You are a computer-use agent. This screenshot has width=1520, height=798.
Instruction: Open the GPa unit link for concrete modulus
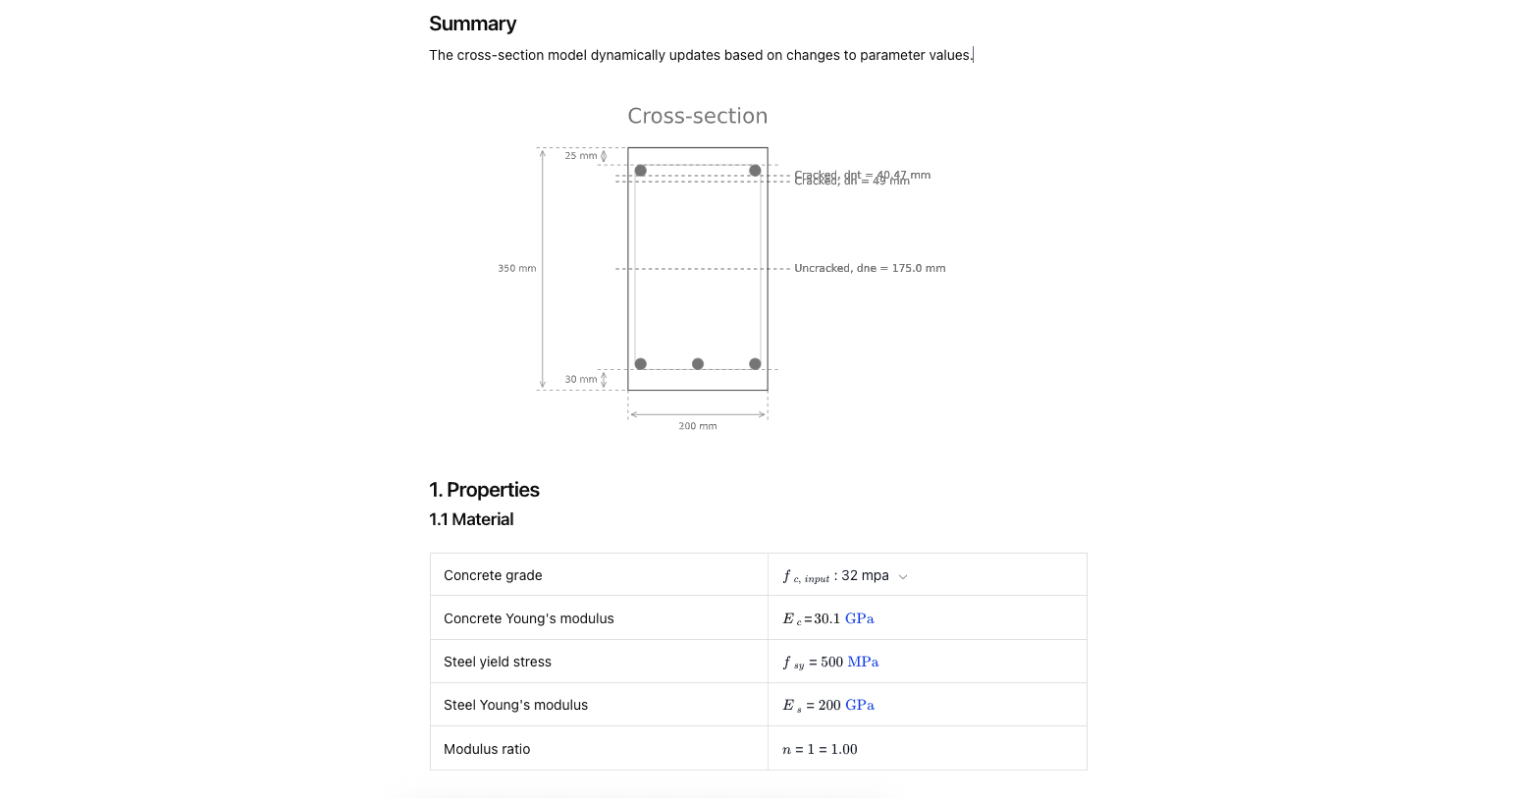tap(858, 618)
